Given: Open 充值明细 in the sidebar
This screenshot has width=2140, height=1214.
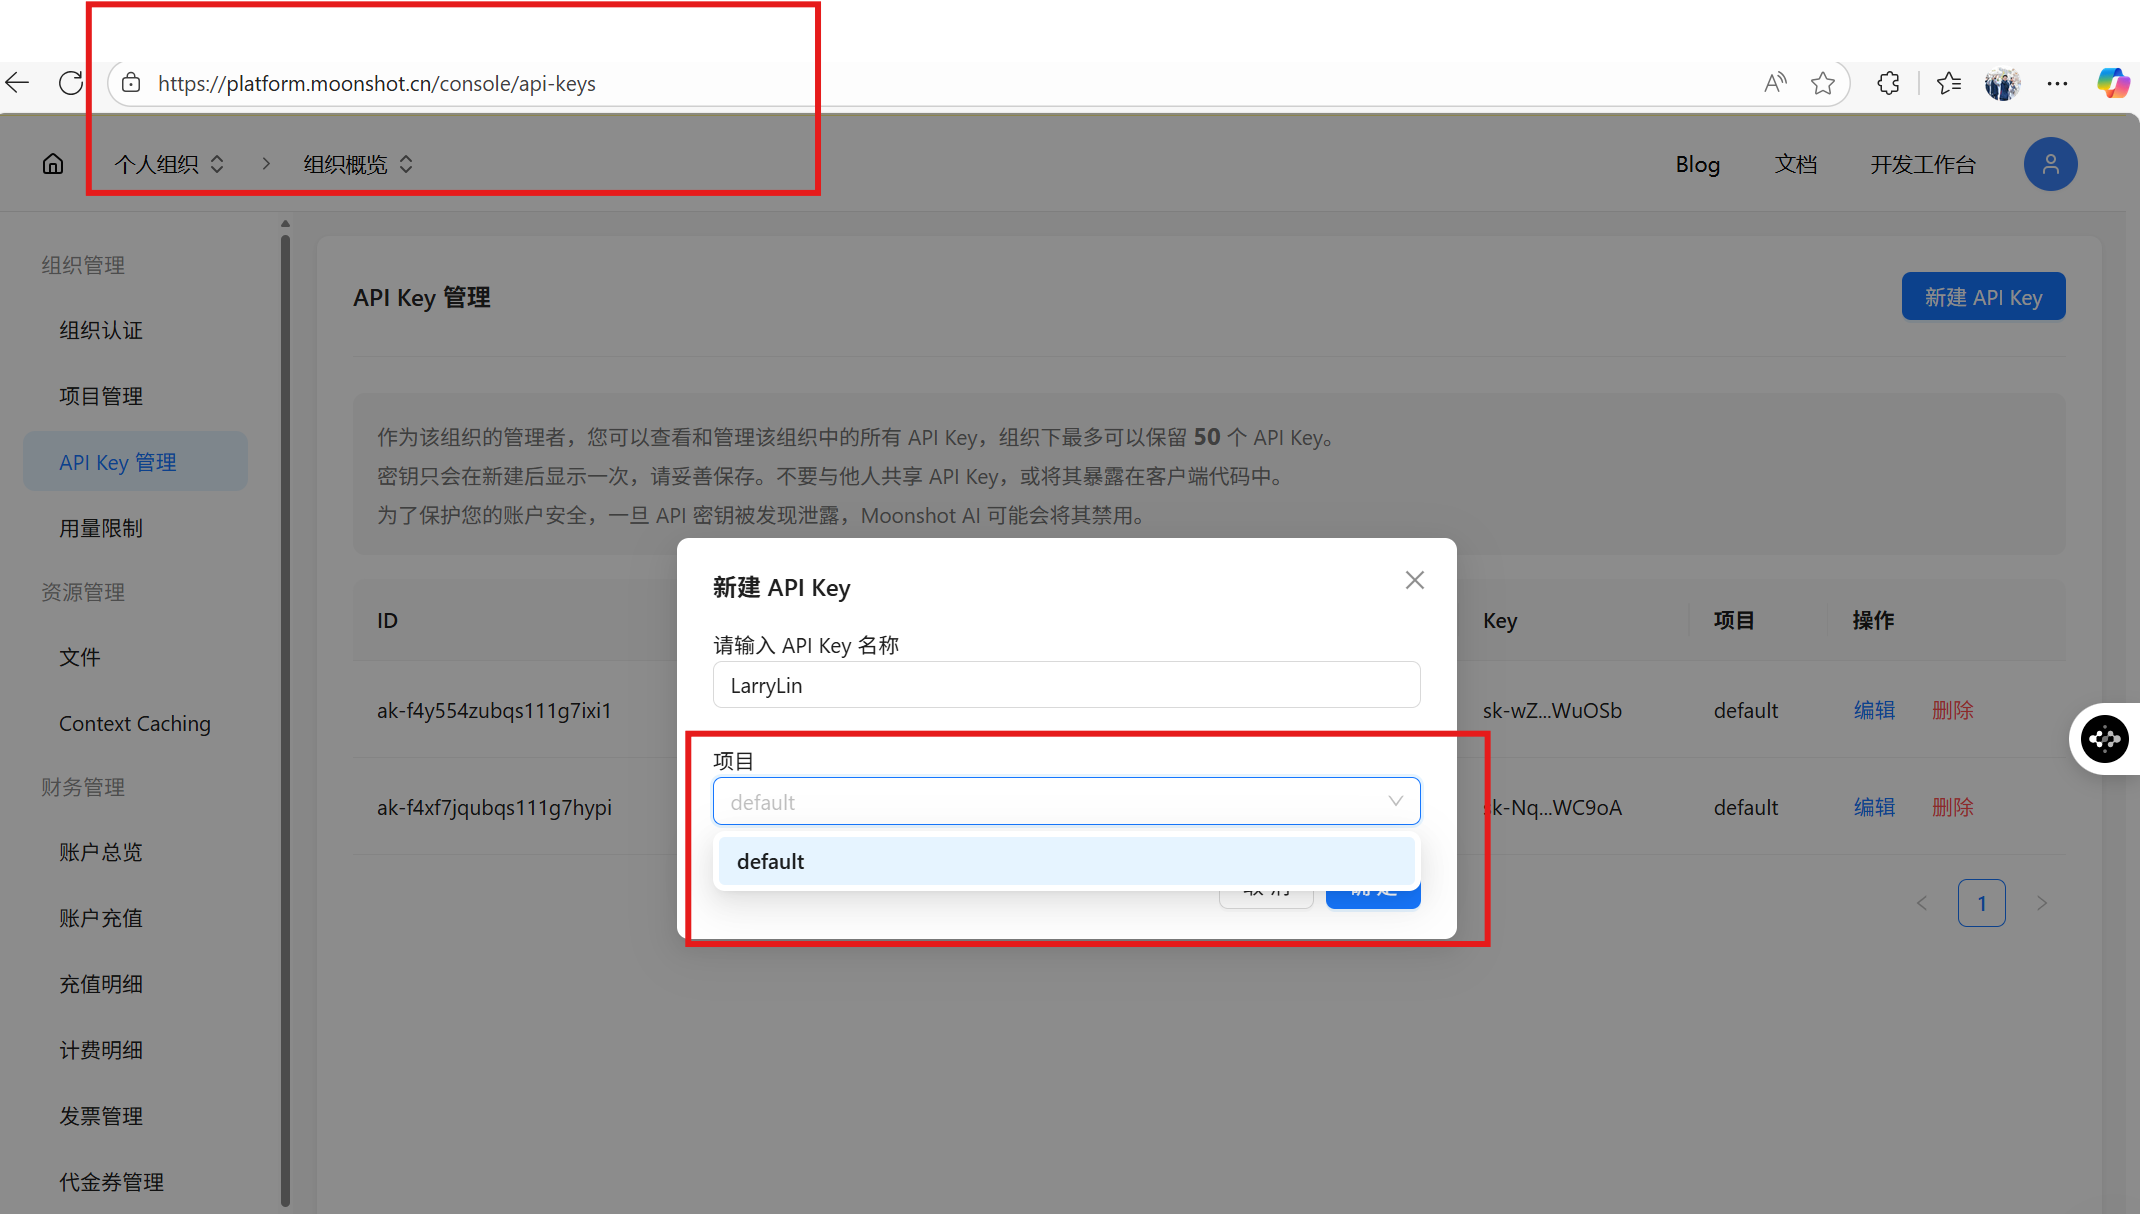Looking at the screenshot, I should coord(101,984).
